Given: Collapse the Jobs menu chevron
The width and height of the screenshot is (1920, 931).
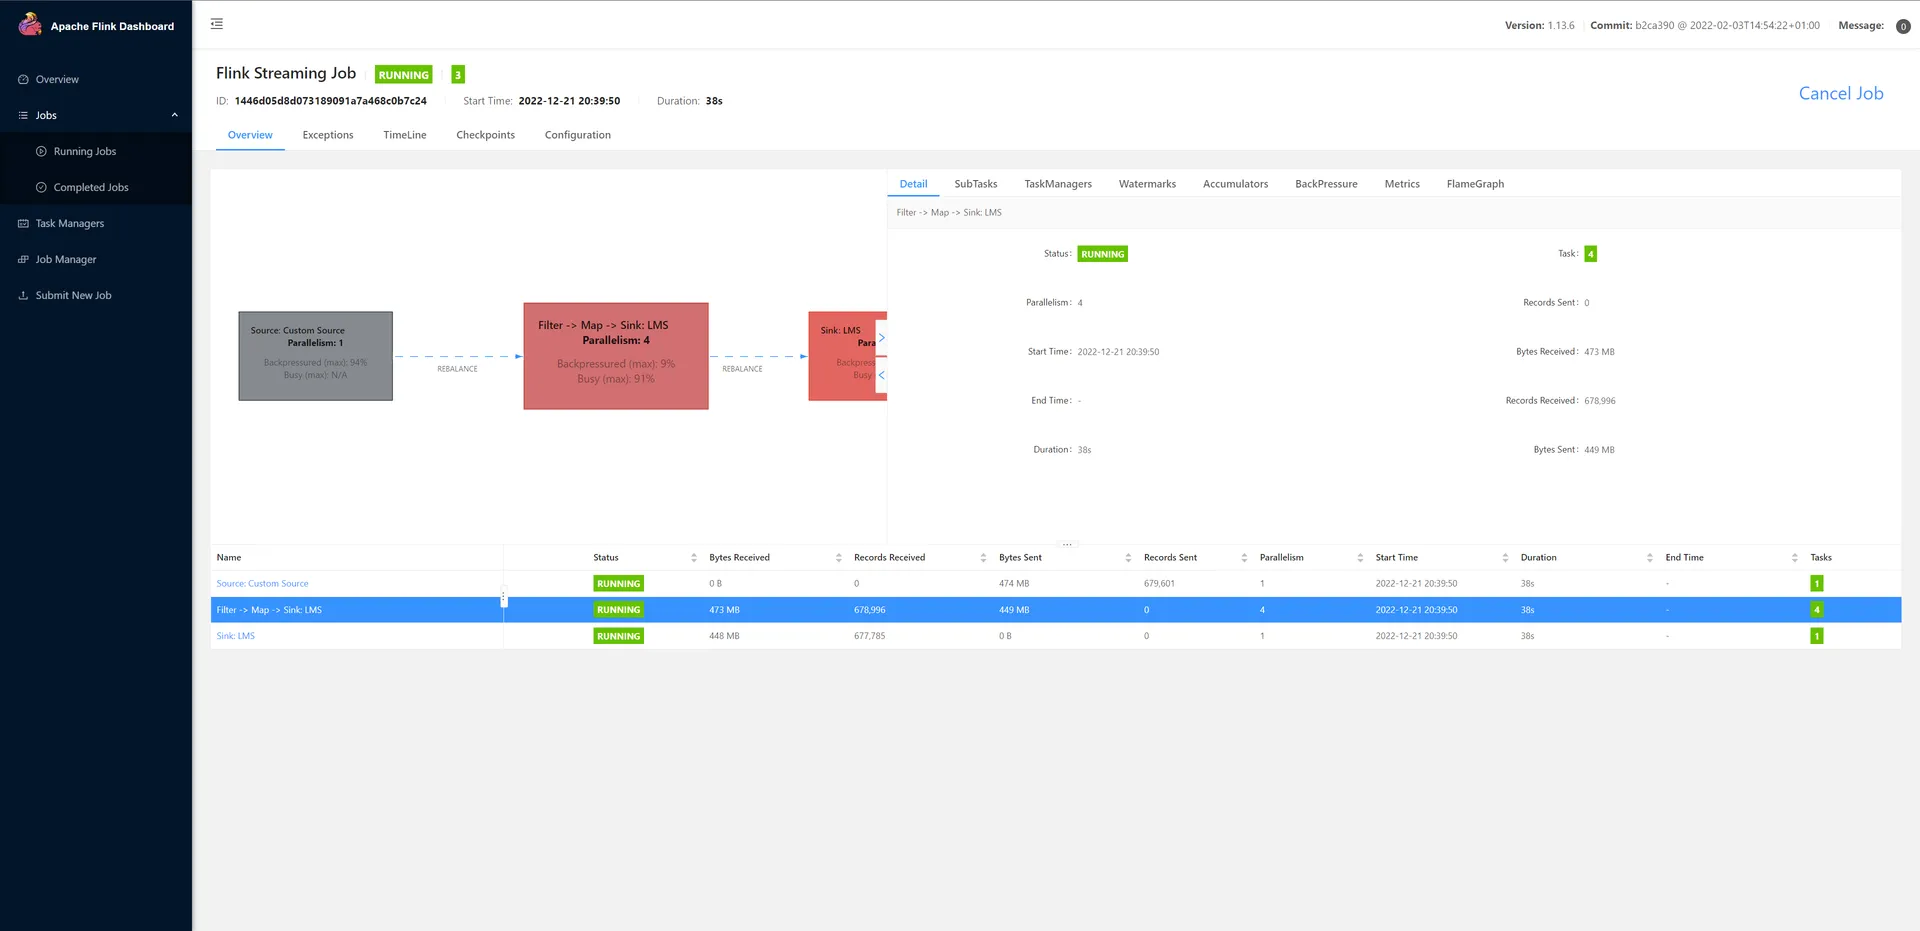Looking at the screenshot, I should pos(175,115).
